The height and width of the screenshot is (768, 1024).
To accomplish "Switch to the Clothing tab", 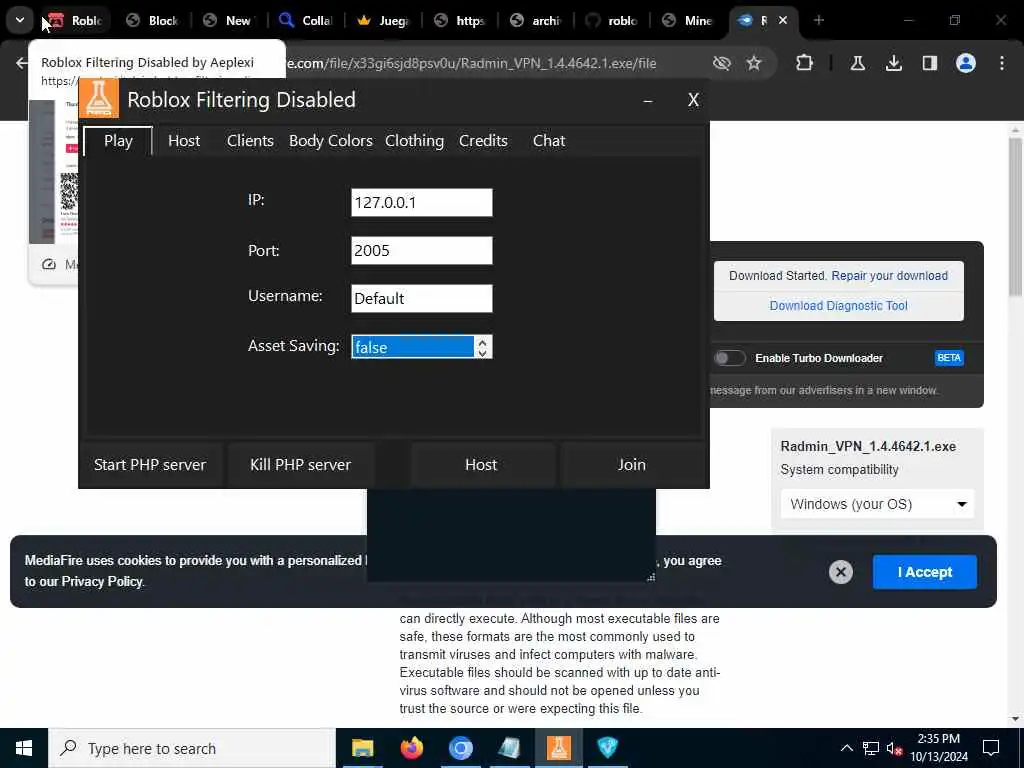I will tap(414, 140).
